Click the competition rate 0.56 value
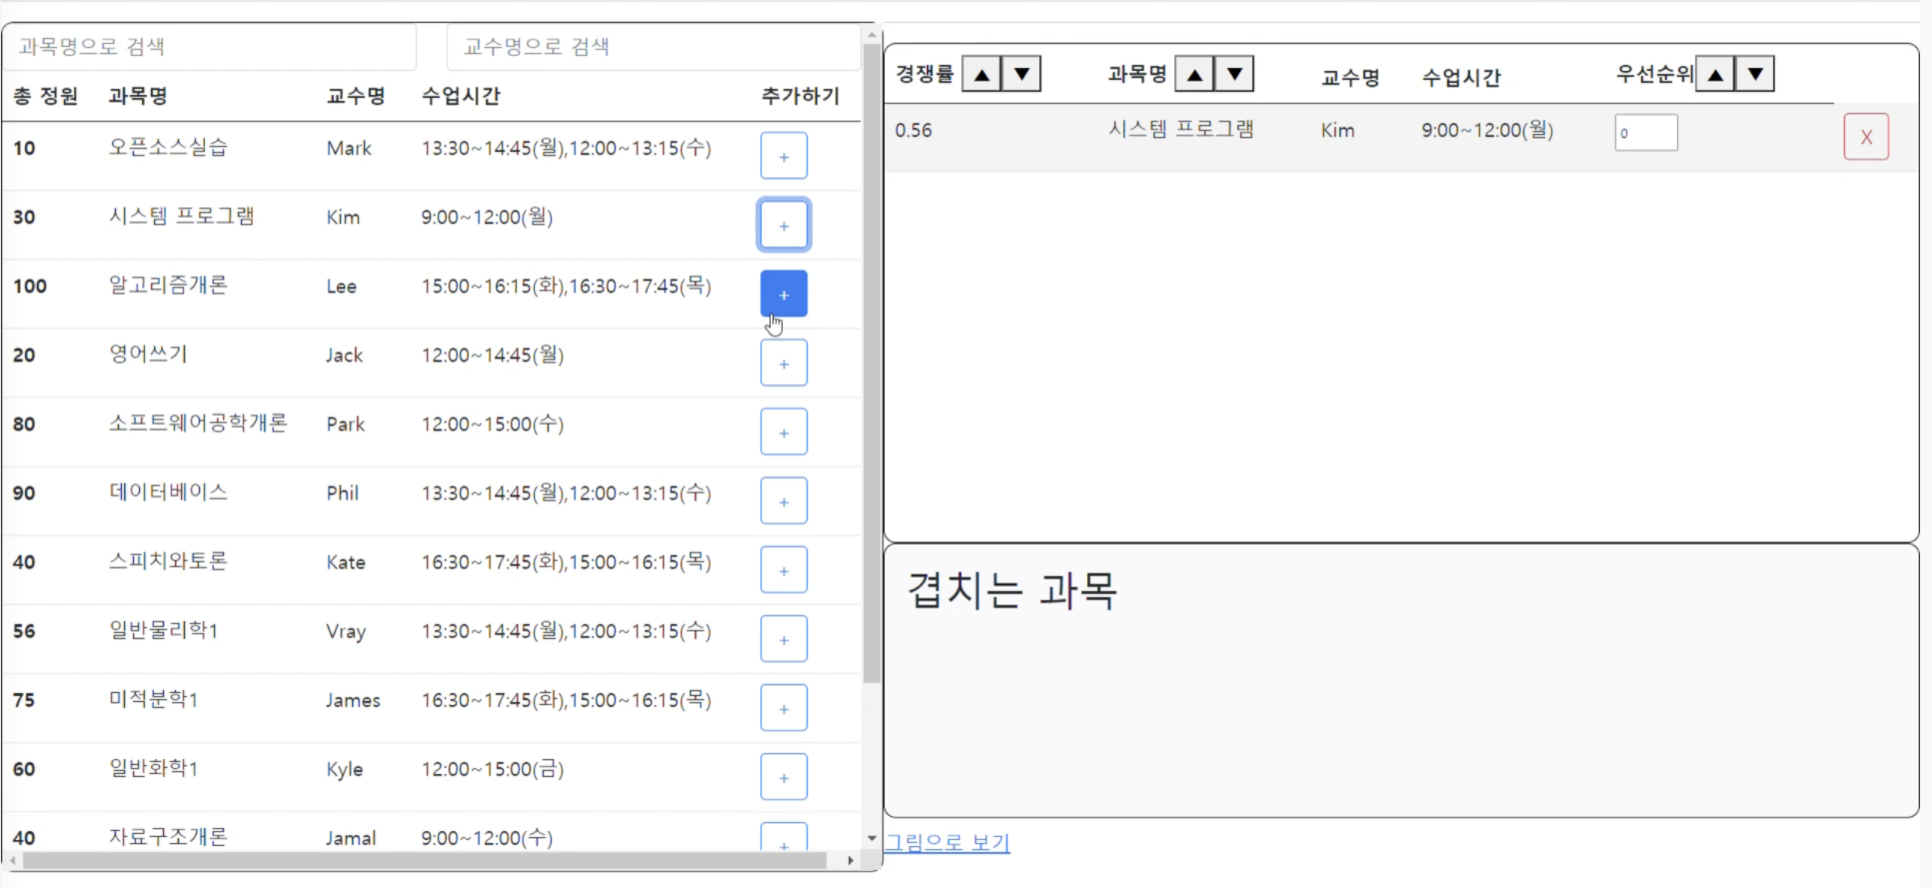 pos(913,130)
